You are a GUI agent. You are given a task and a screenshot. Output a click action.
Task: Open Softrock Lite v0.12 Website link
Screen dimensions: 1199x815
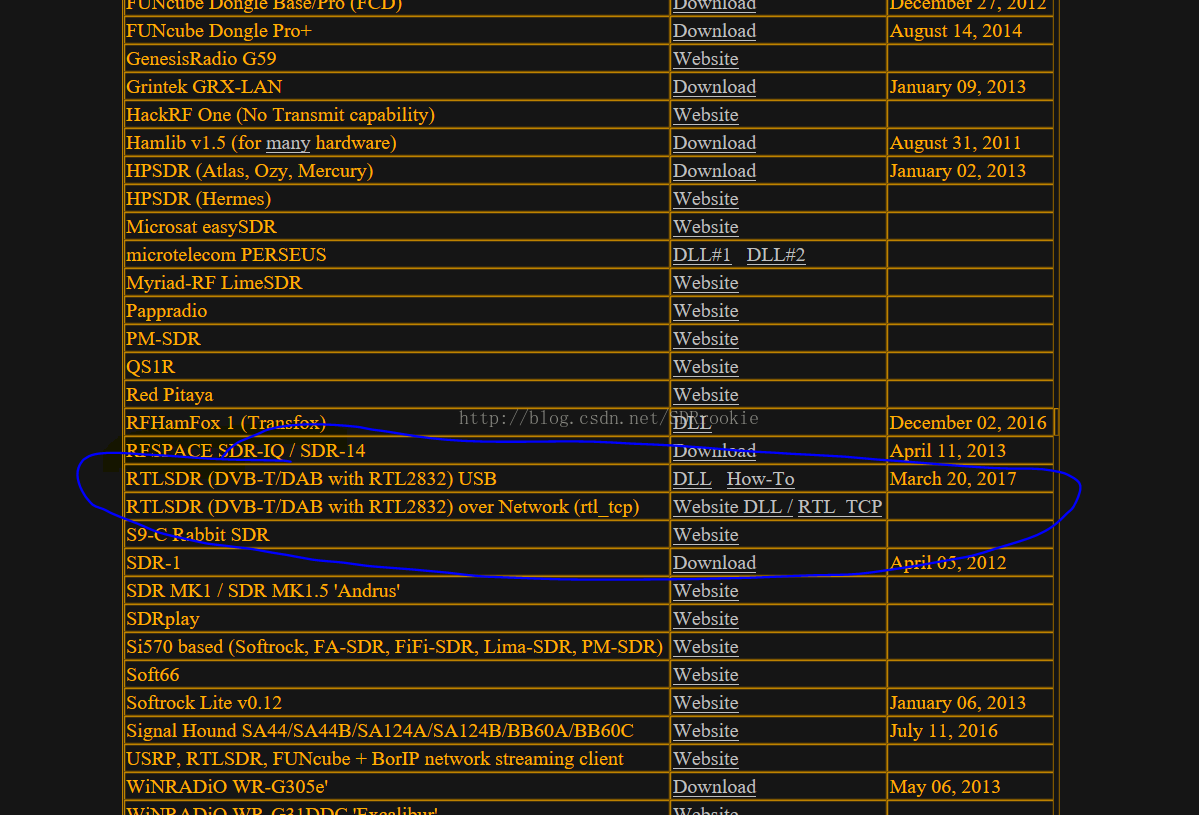click(706, 703)
